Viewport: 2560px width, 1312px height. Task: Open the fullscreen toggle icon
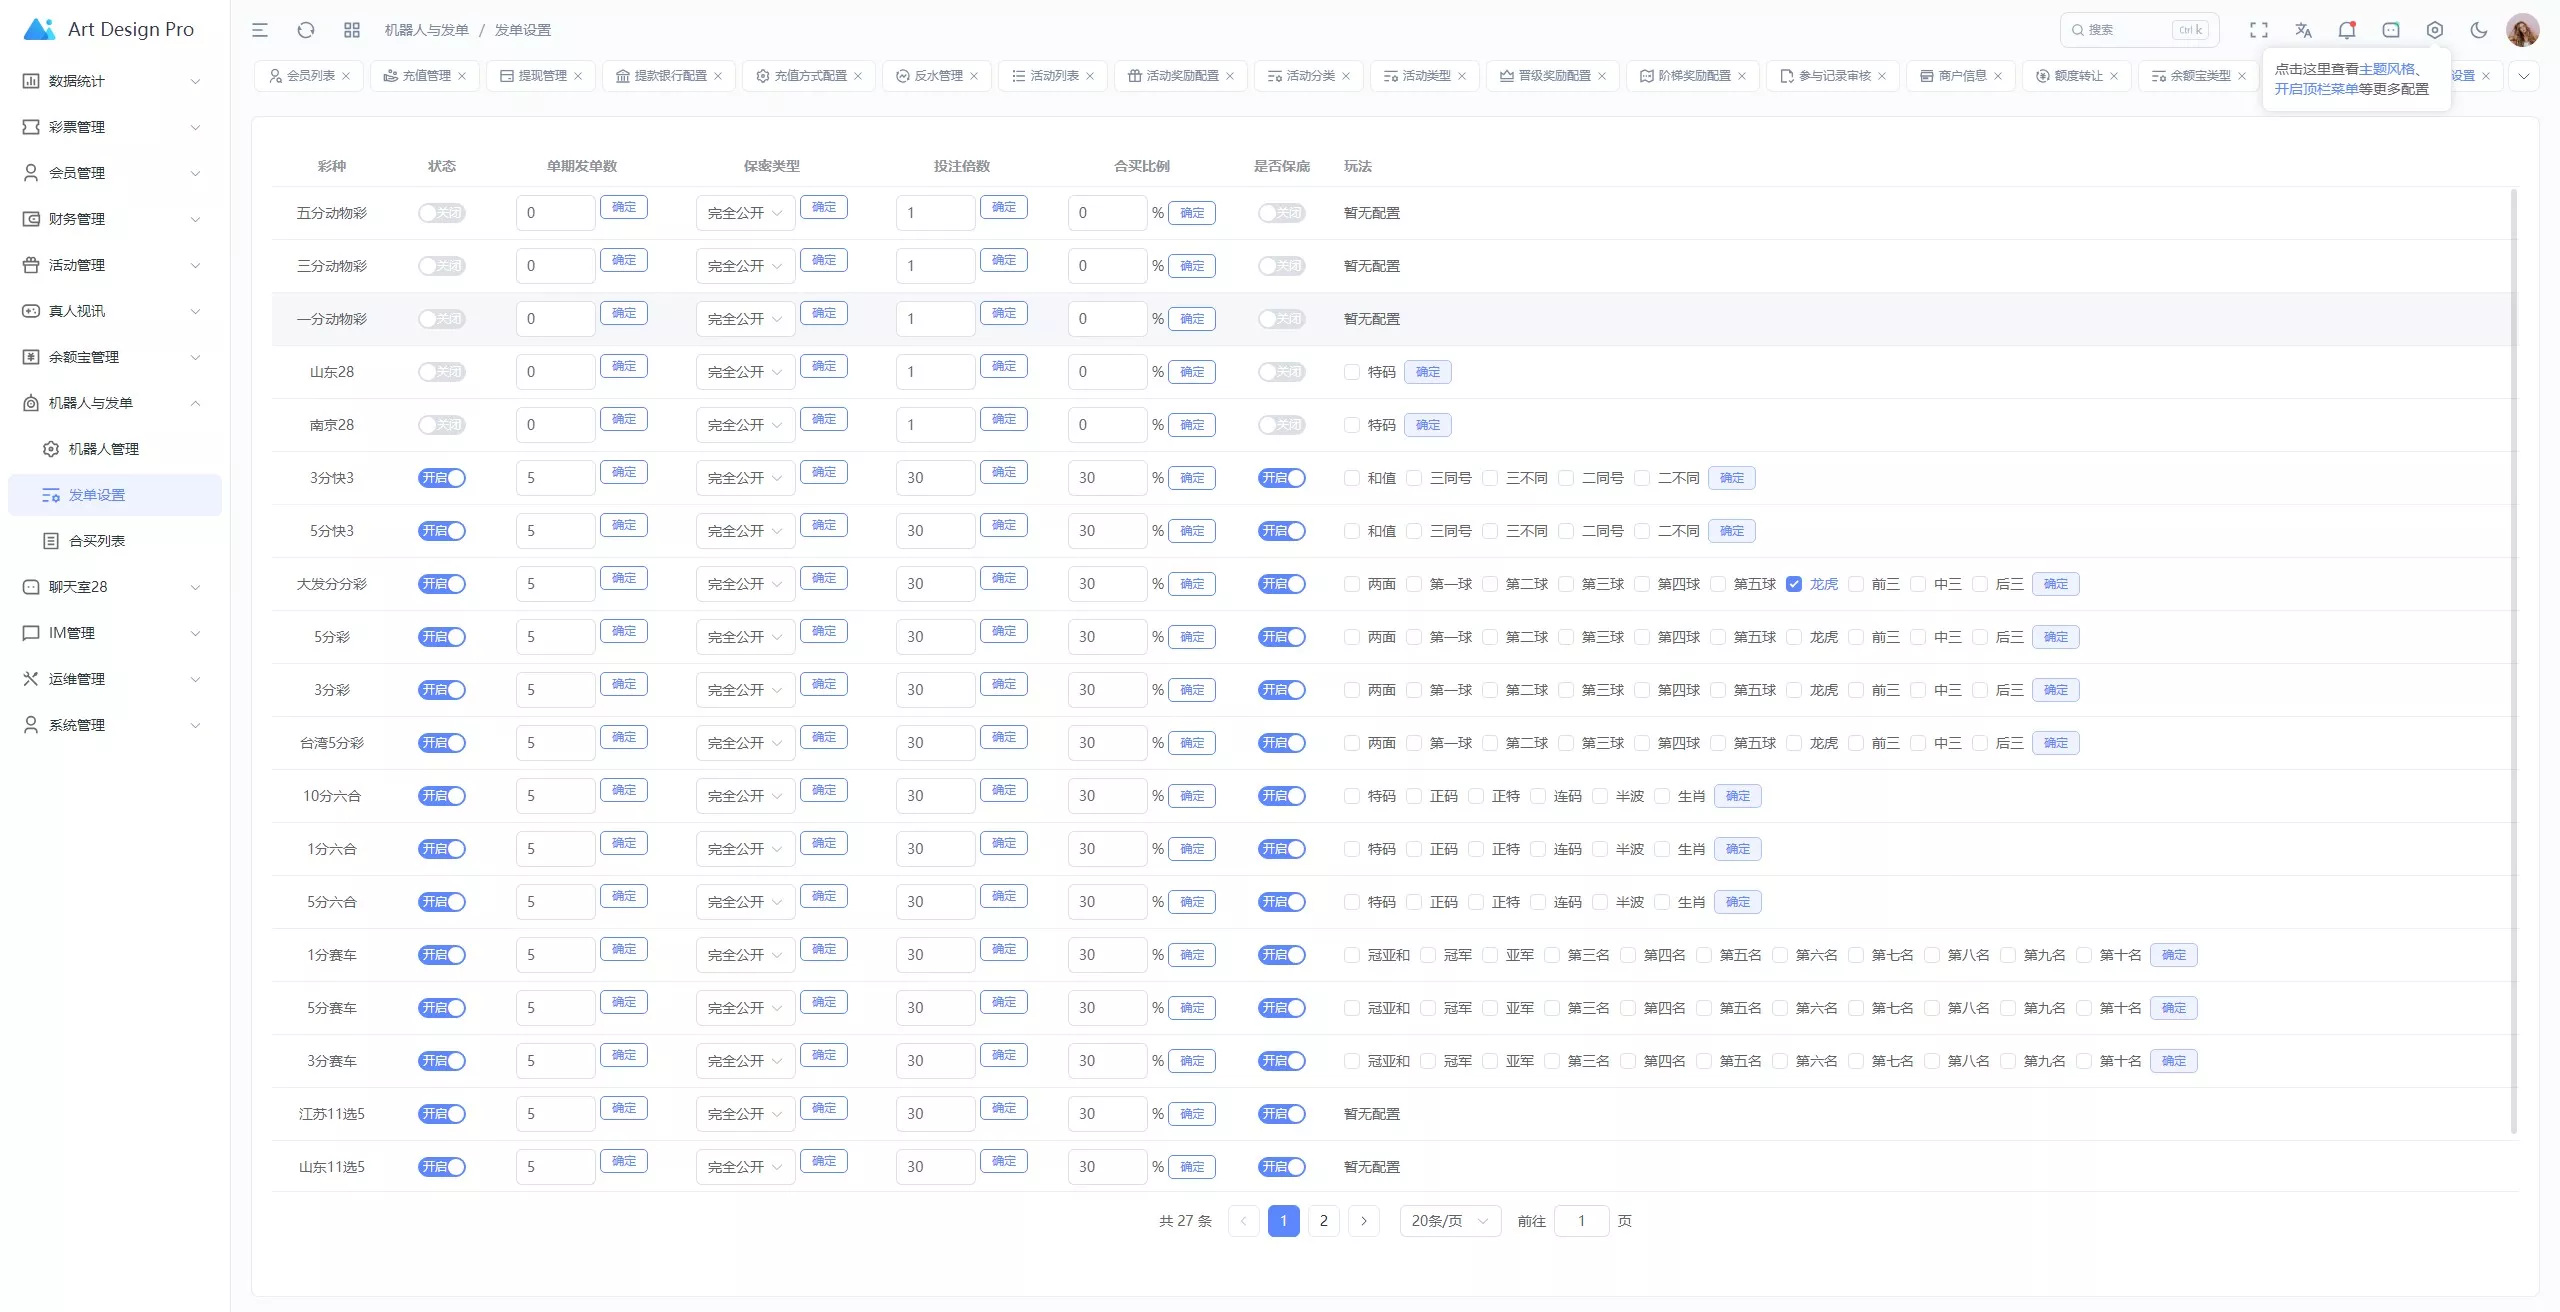point(2258,30)
